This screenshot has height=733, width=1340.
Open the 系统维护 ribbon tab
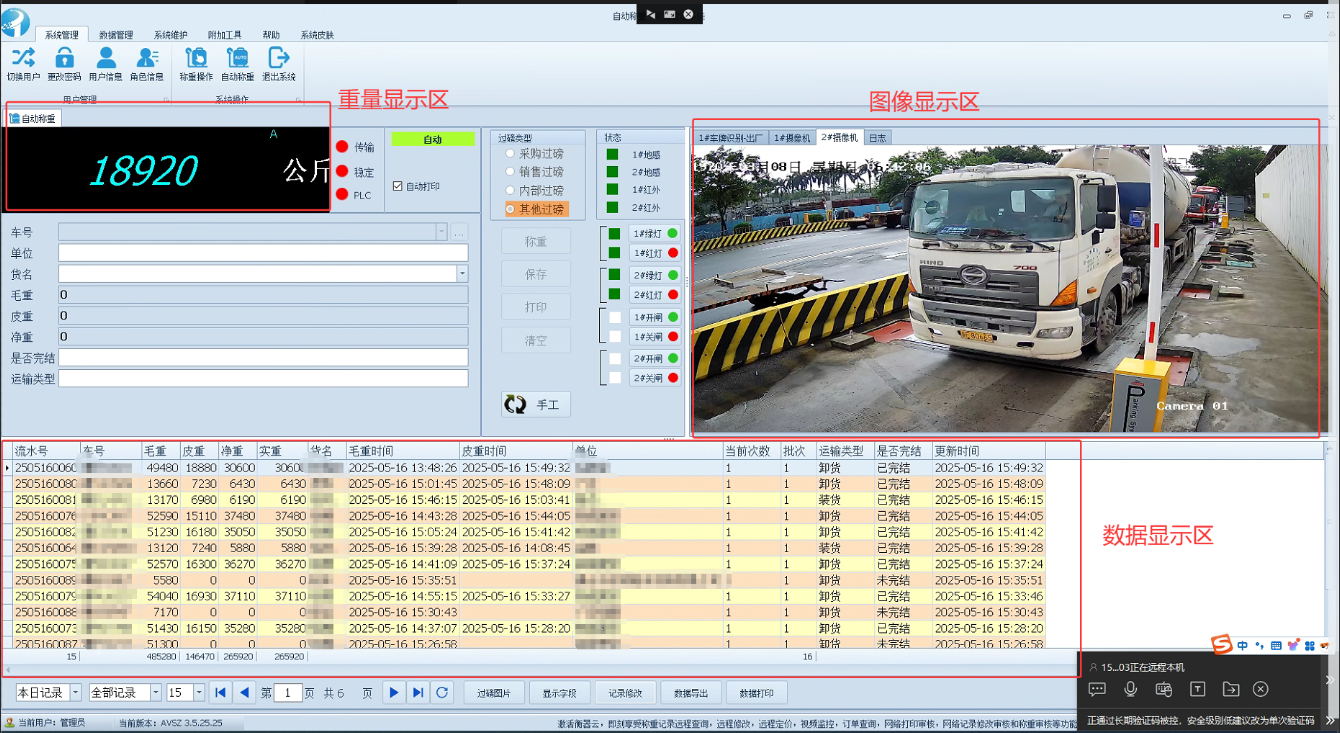point(171,35)
